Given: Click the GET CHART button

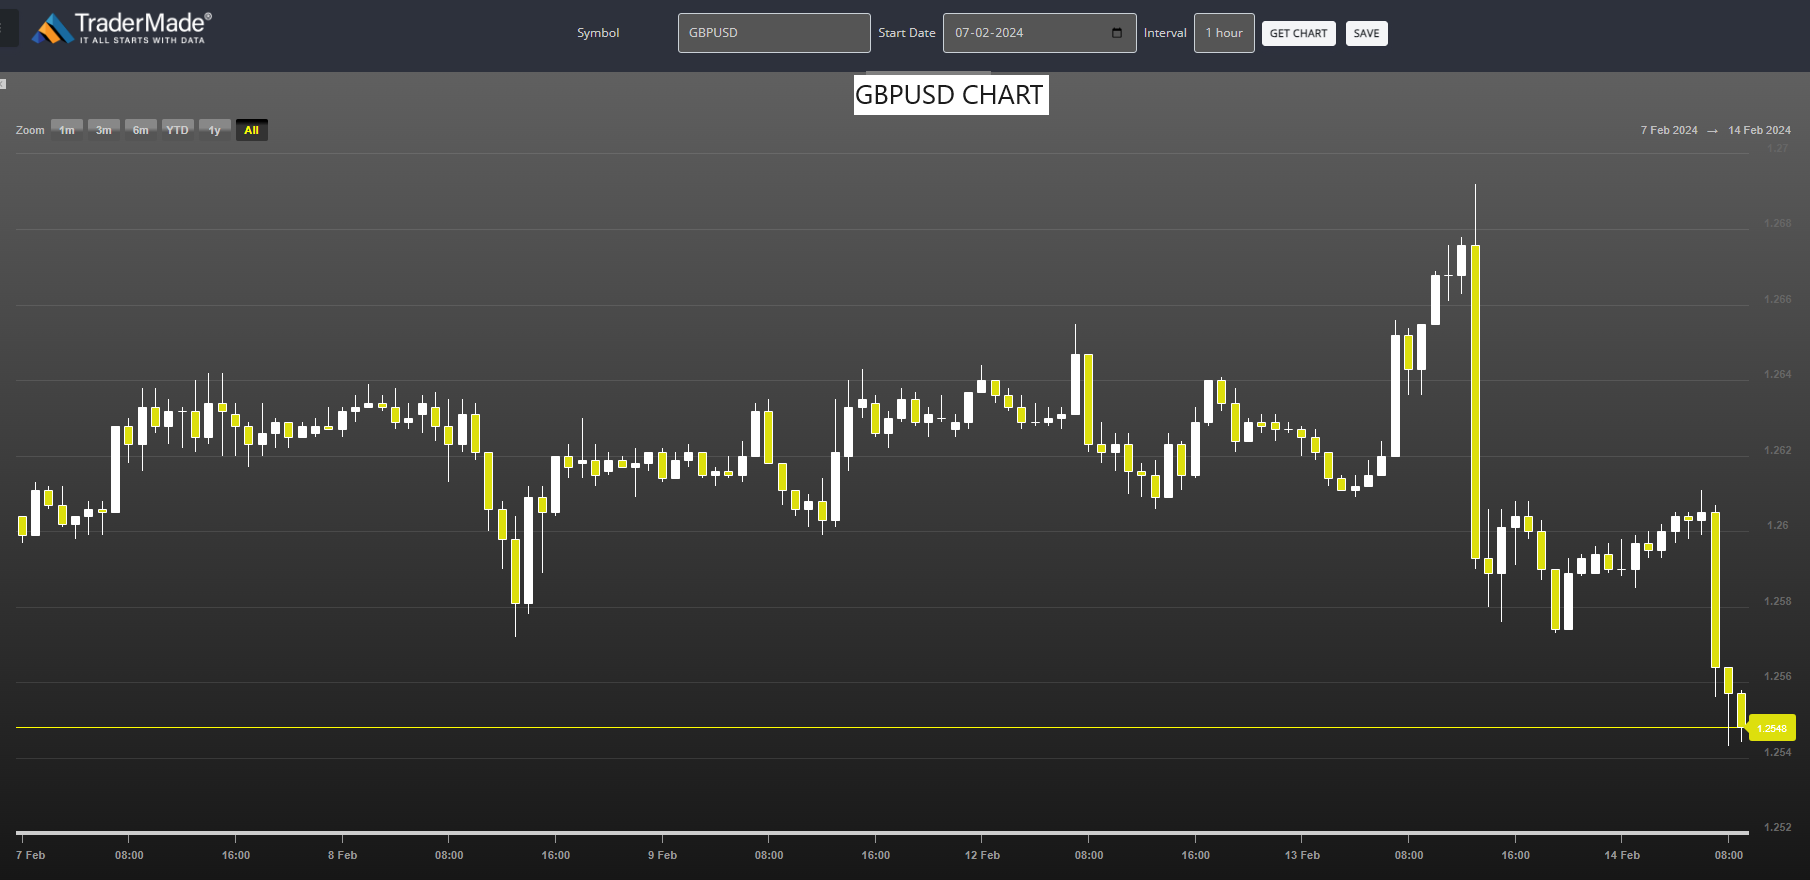Looking at the screenshot, I should click(x=1298, y=33).
